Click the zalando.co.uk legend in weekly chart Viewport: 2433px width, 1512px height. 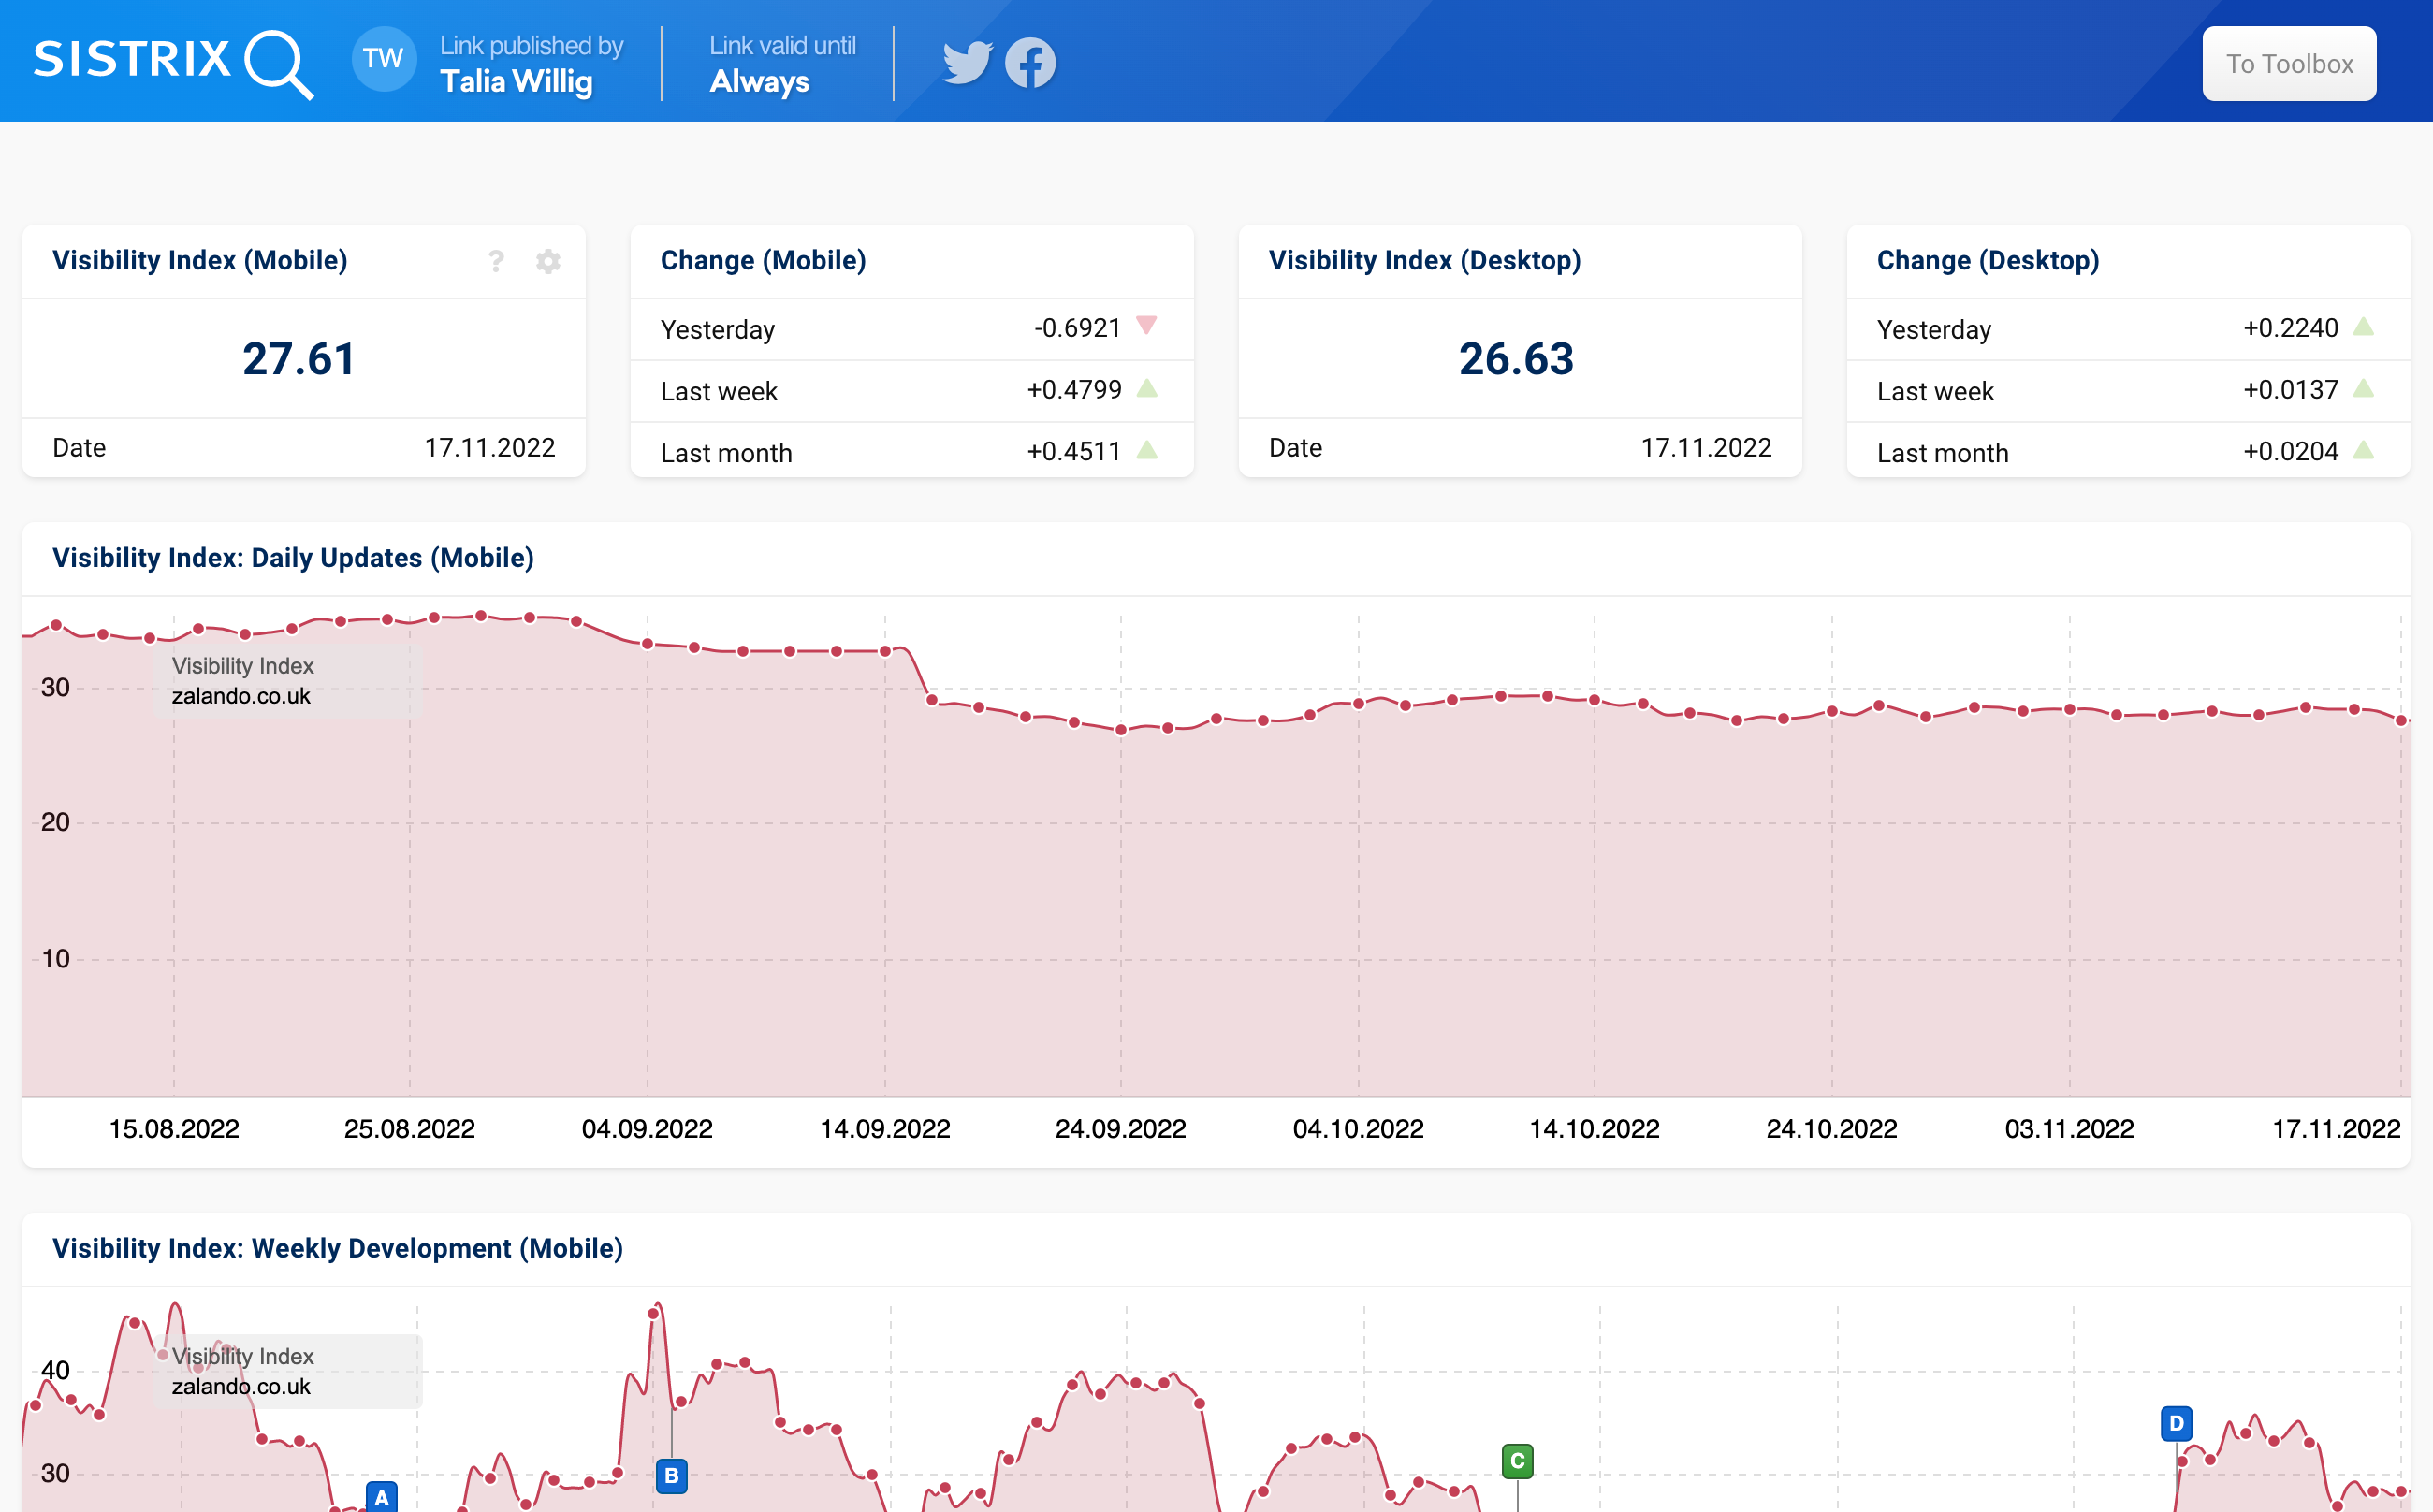point(241,1387)
